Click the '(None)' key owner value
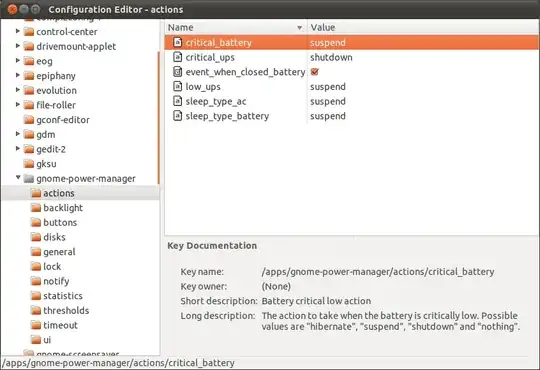Screen dimensions: 540x370 pos(276,286)
